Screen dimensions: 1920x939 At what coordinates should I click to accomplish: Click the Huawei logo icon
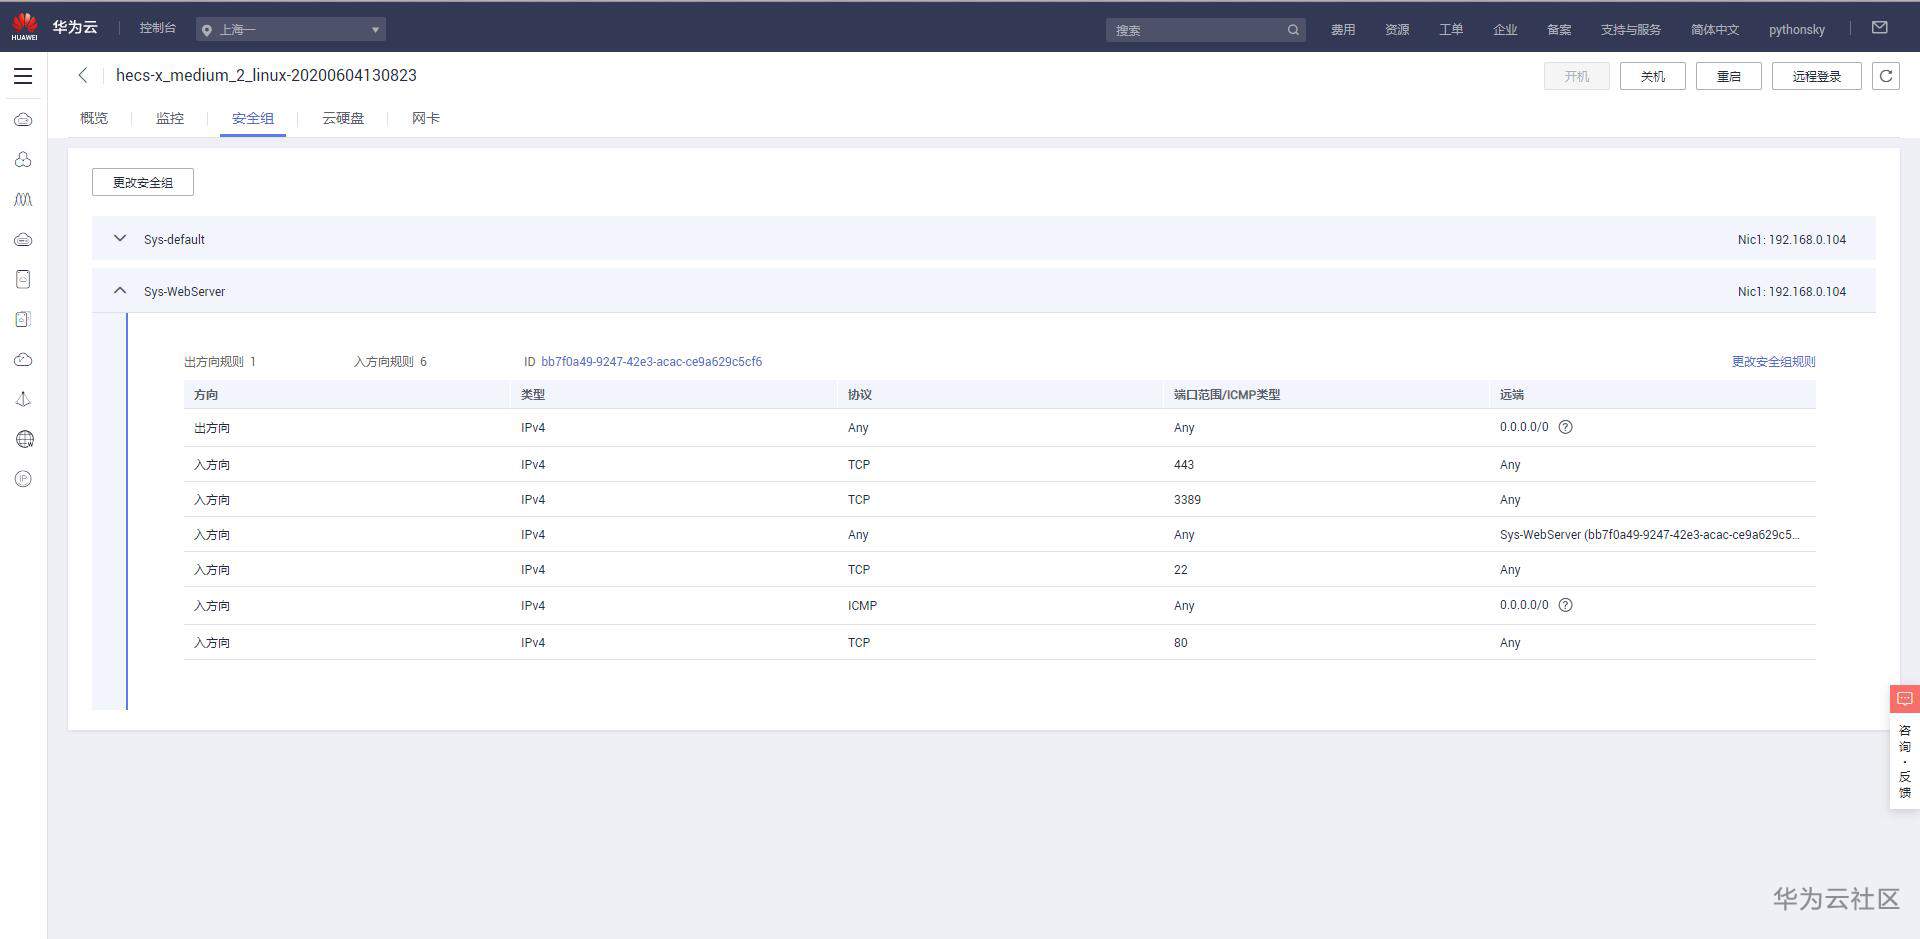click(x=24, y=27)
